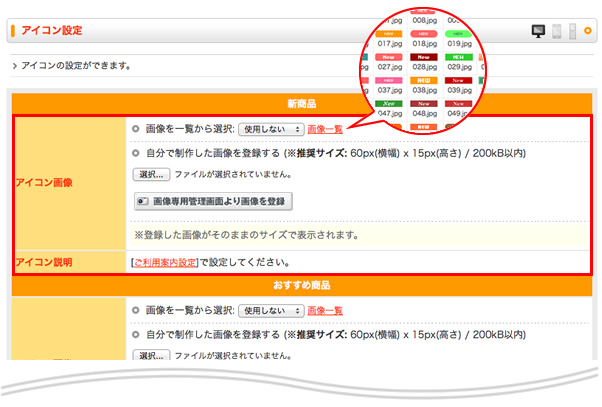This screenshot has width=602, height=407.
Task: Open '使用しない' dropdown in 新商品 section
Action: point(270,129)
